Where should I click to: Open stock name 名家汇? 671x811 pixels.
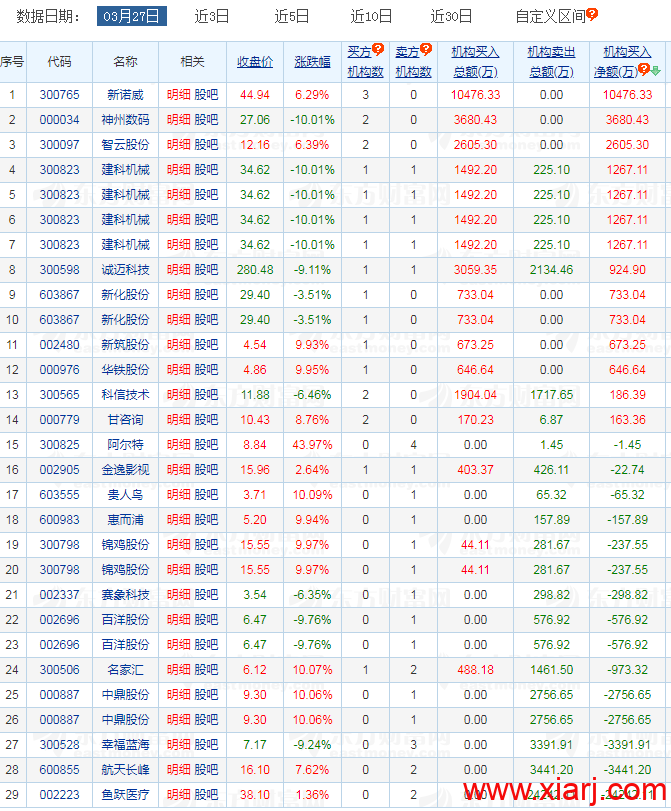pos(125,670)
